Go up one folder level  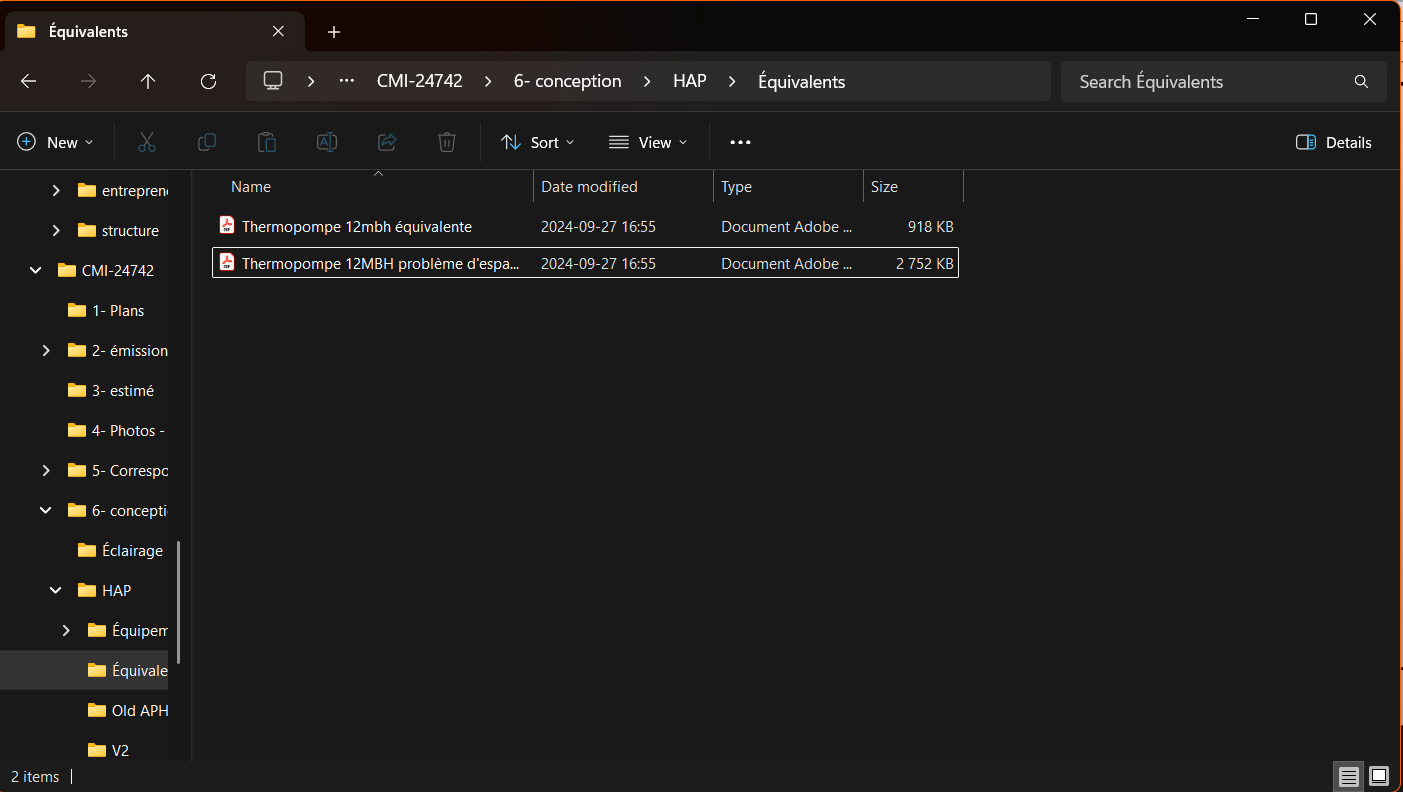pos(148,82)
